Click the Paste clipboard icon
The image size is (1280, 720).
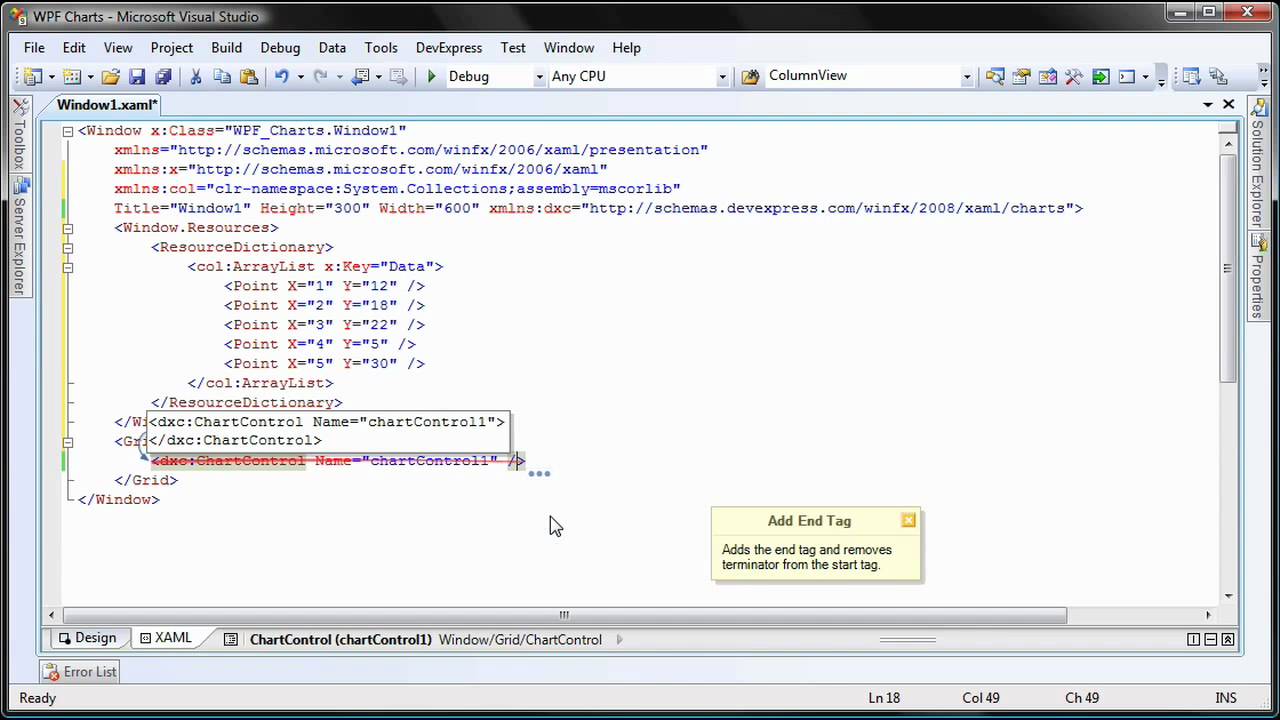tap(249, 76)
